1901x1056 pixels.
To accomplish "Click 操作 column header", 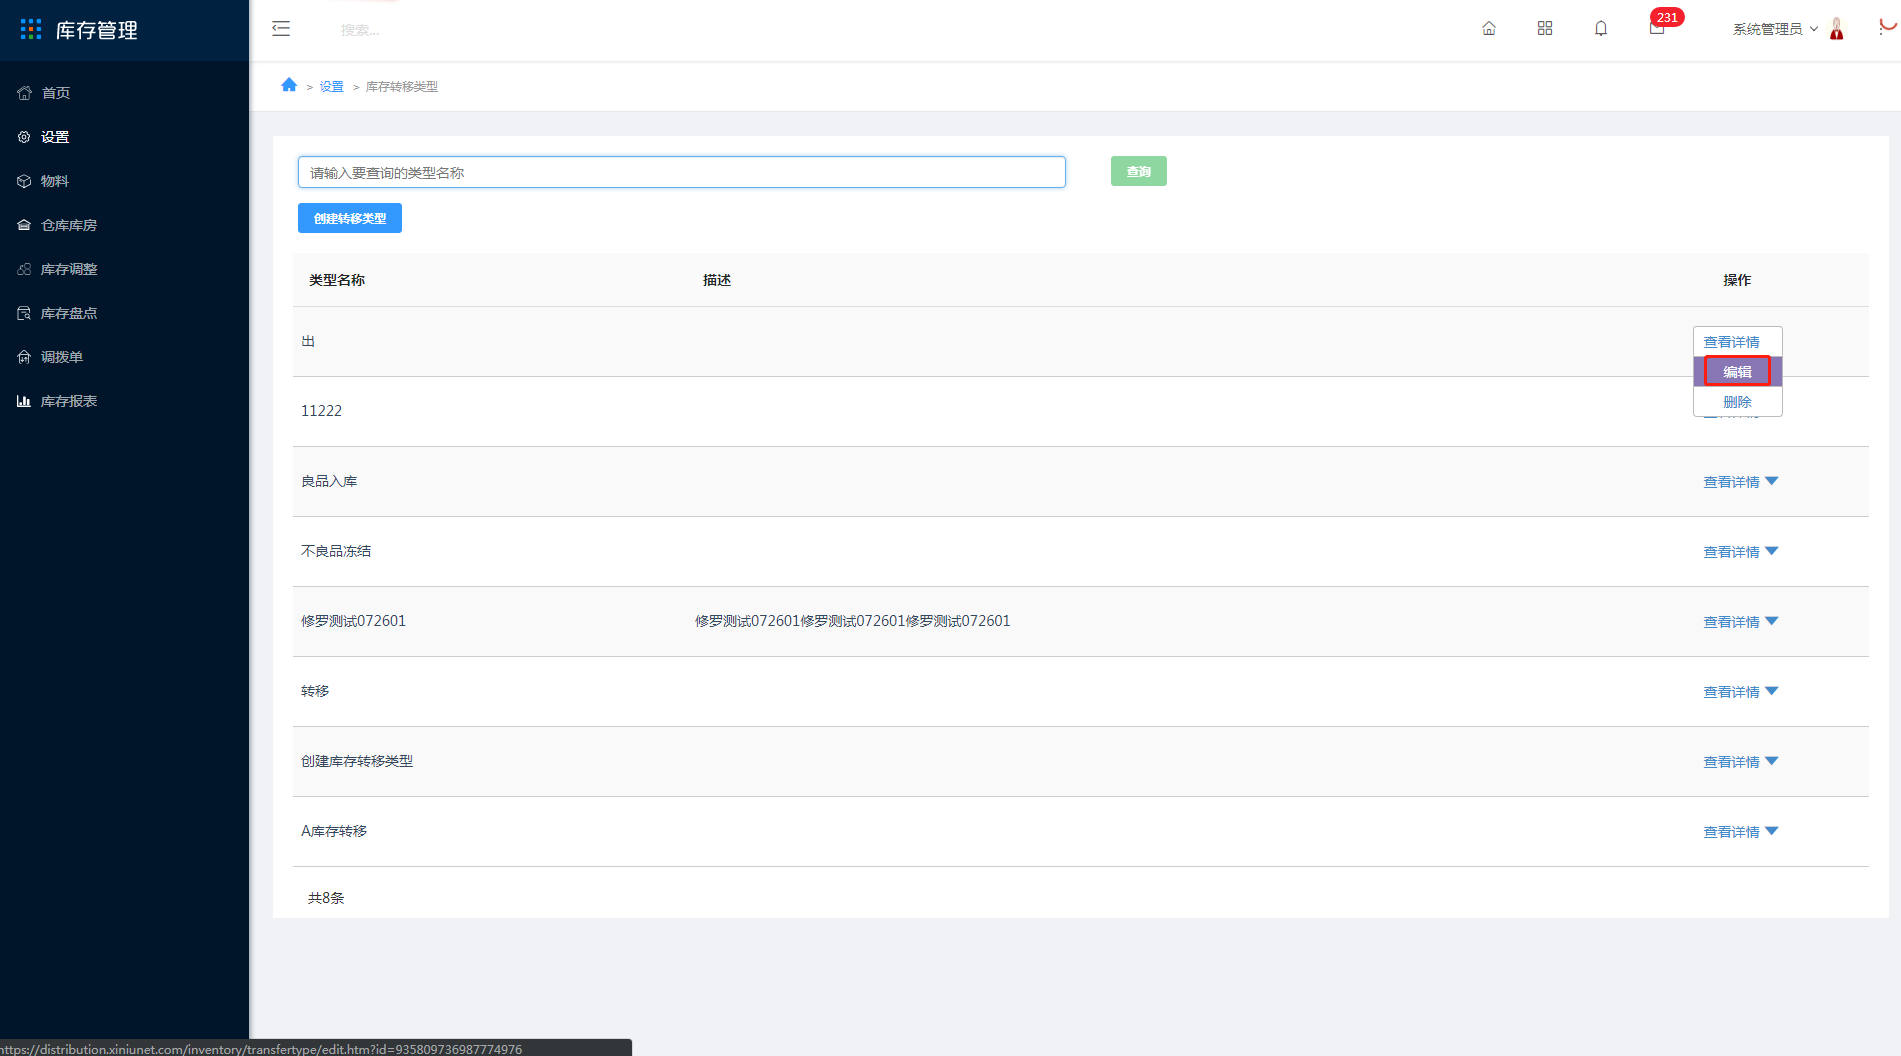I will [1737, 280].
